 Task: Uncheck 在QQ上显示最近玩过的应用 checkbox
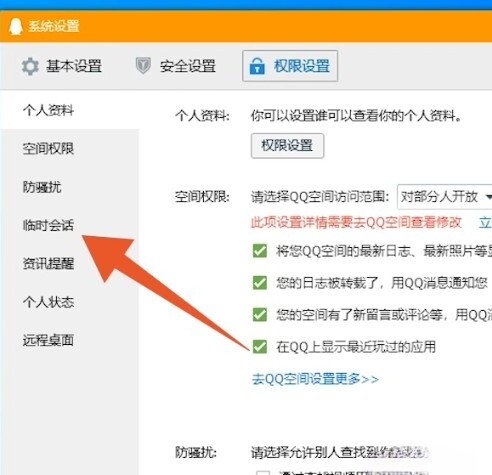[x=260, y=347]
